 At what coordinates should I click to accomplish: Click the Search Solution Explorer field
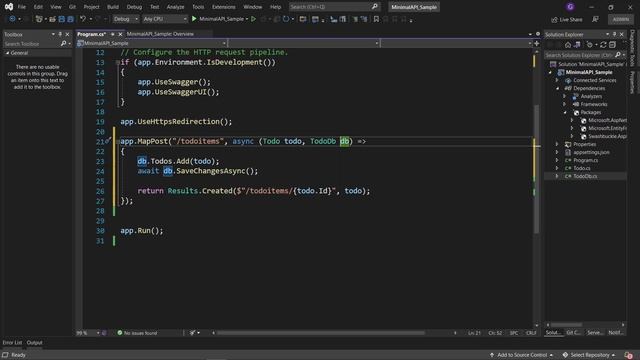point(579,55)
